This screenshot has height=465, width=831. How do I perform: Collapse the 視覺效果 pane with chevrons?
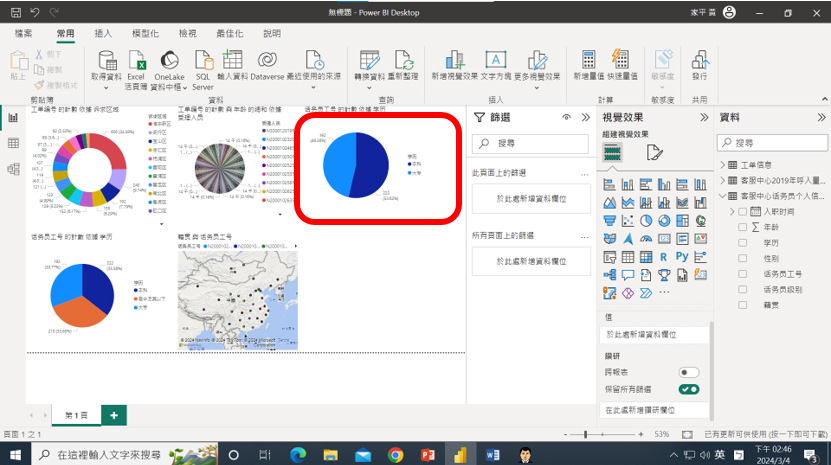point(701,118)
